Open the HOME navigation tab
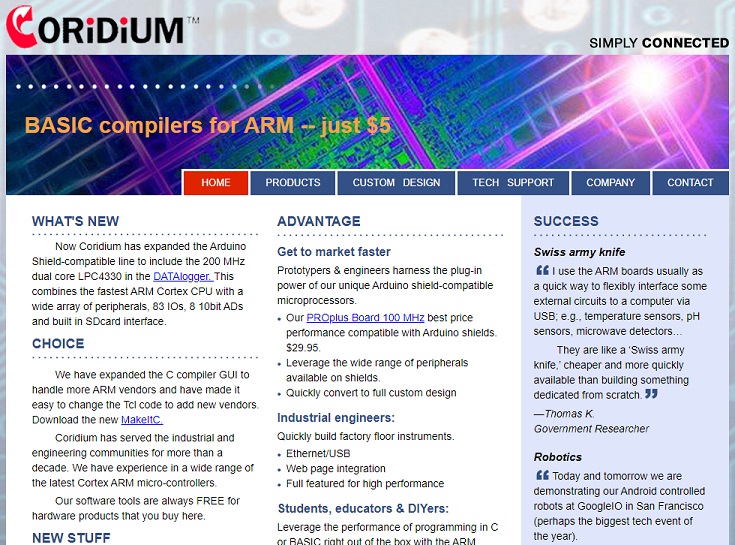Image resolution: width=735 pixels, height=545 pixels. click(x=215, y=183)
